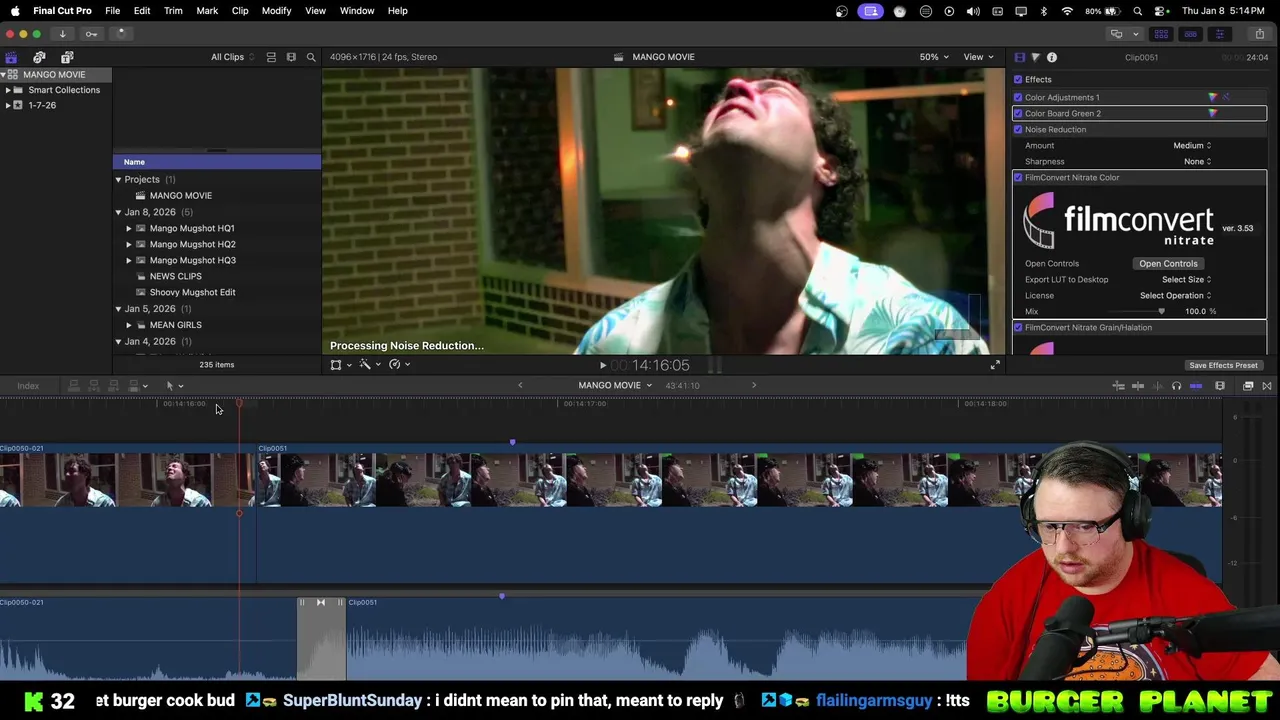Viewport: 1280px width, 720px height.
Task: Open browser search magnifier
Action: [x=311, y=57]
